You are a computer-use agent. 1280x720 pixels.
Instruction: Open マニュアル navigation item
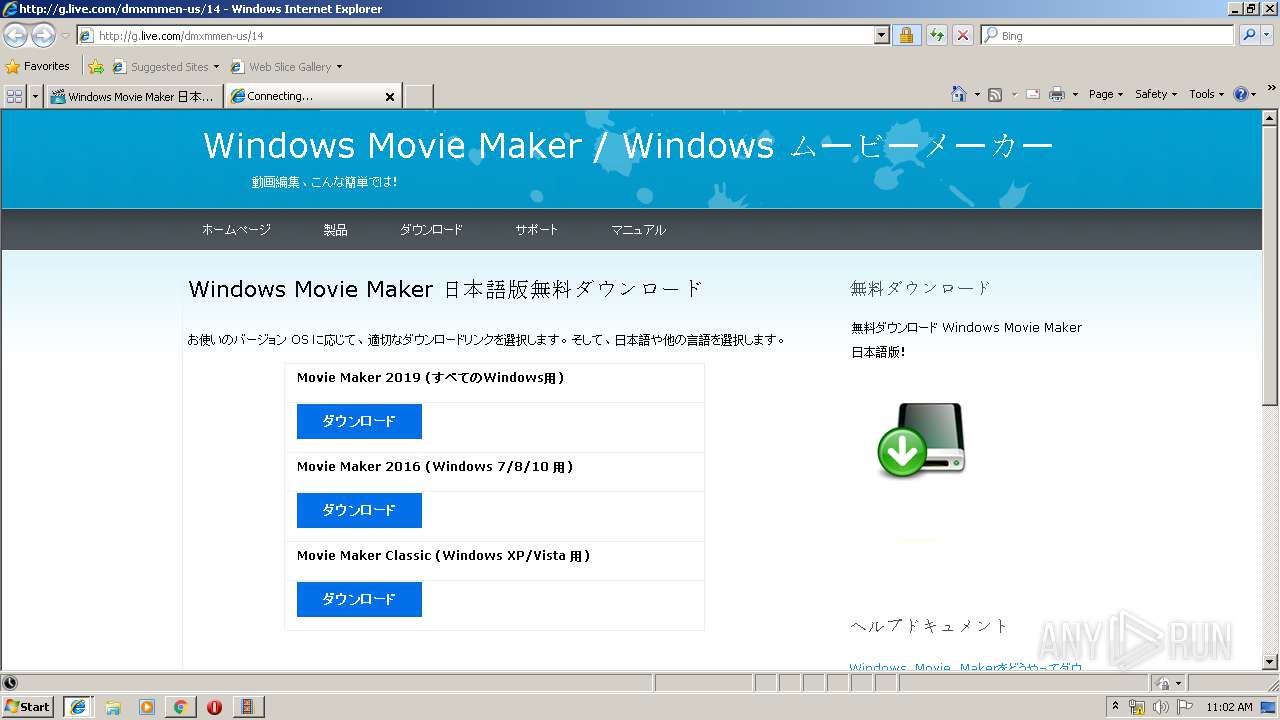pyautogui.click(x=638, y=230)
